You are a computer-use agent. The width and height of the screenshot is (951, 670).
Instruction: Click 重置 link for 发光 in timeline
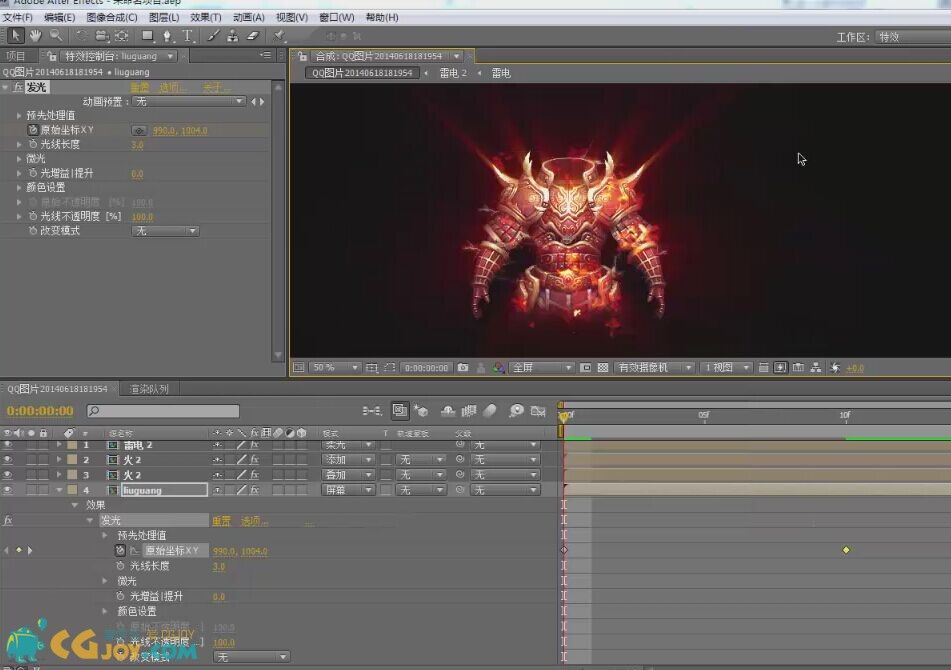(x=221, y=521)
